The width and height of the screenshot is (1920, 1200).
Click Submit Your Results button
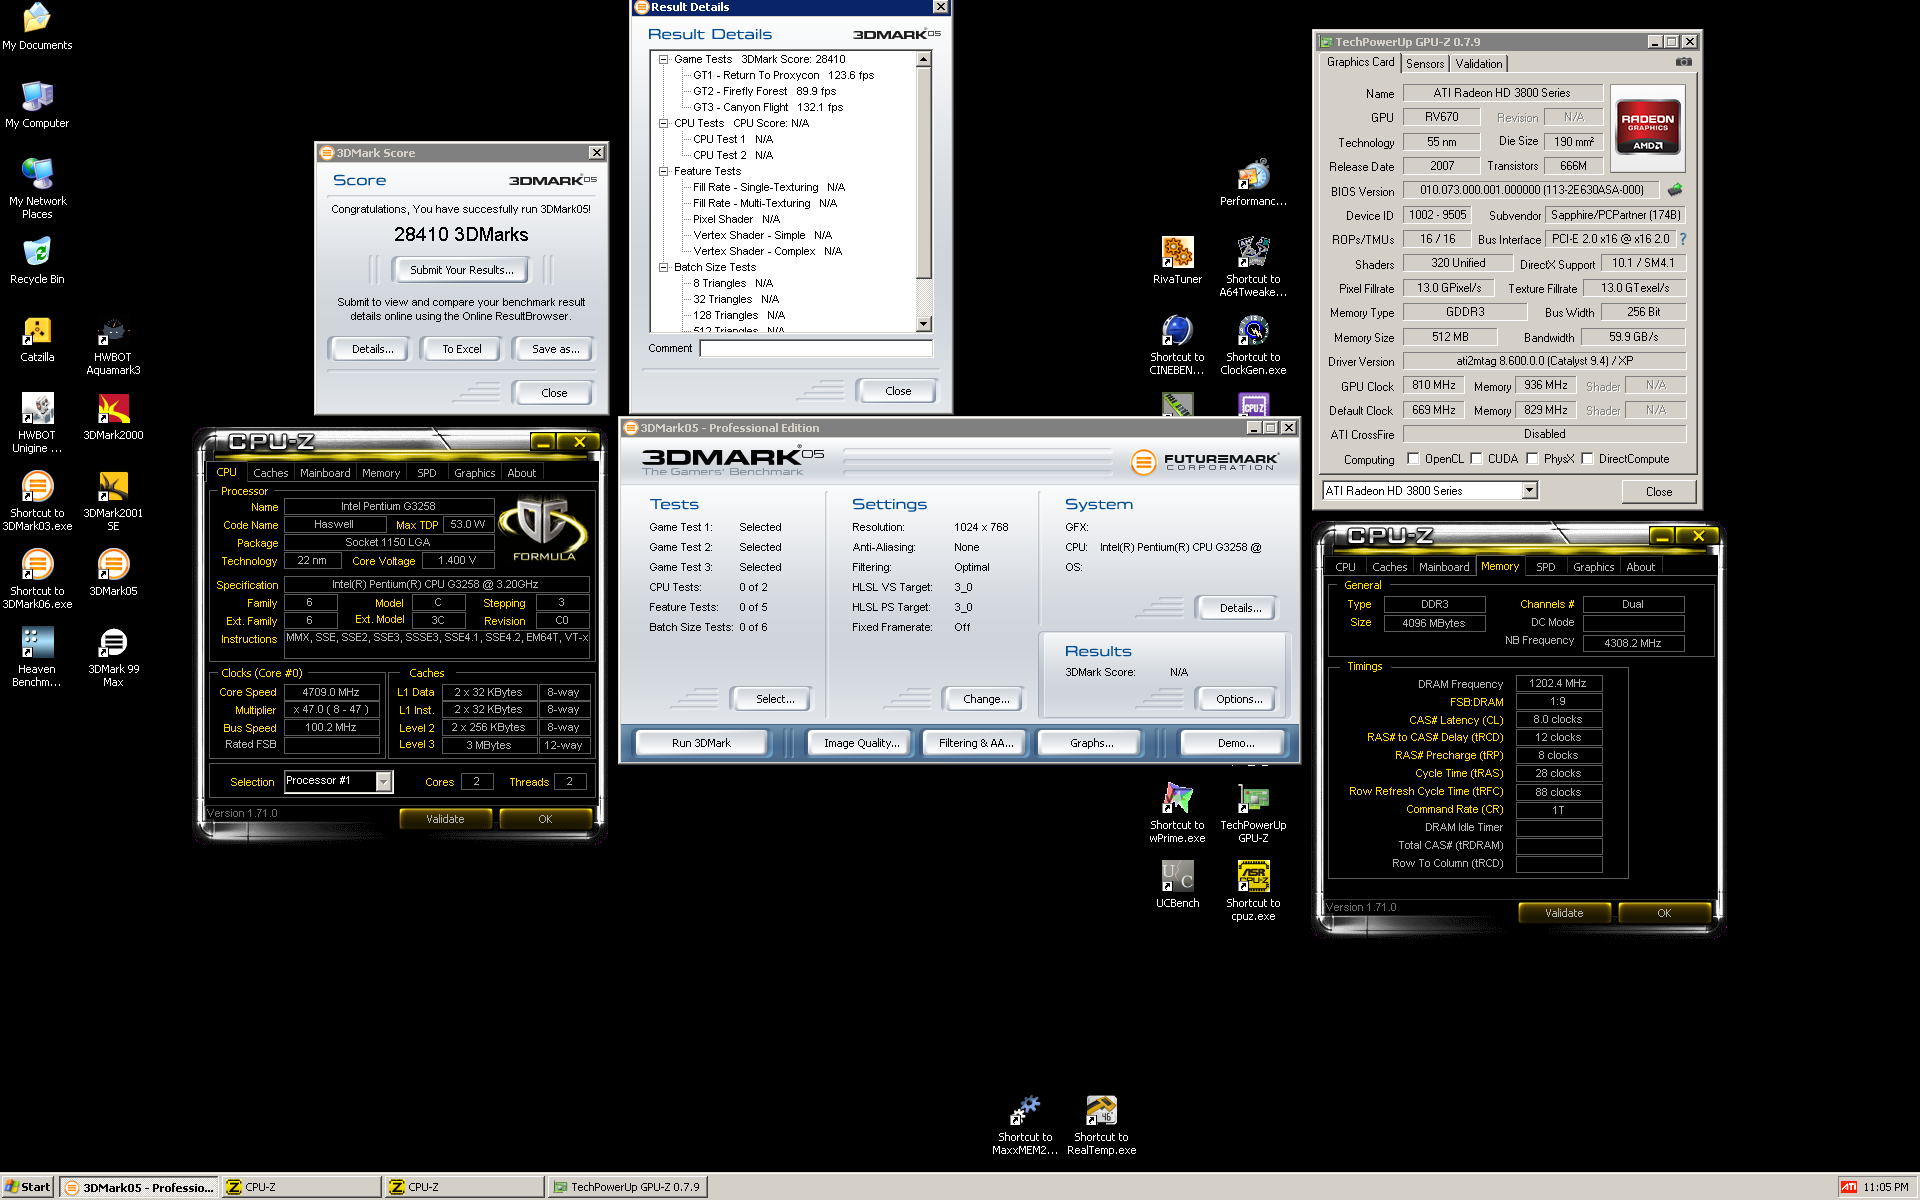point(461,270)
